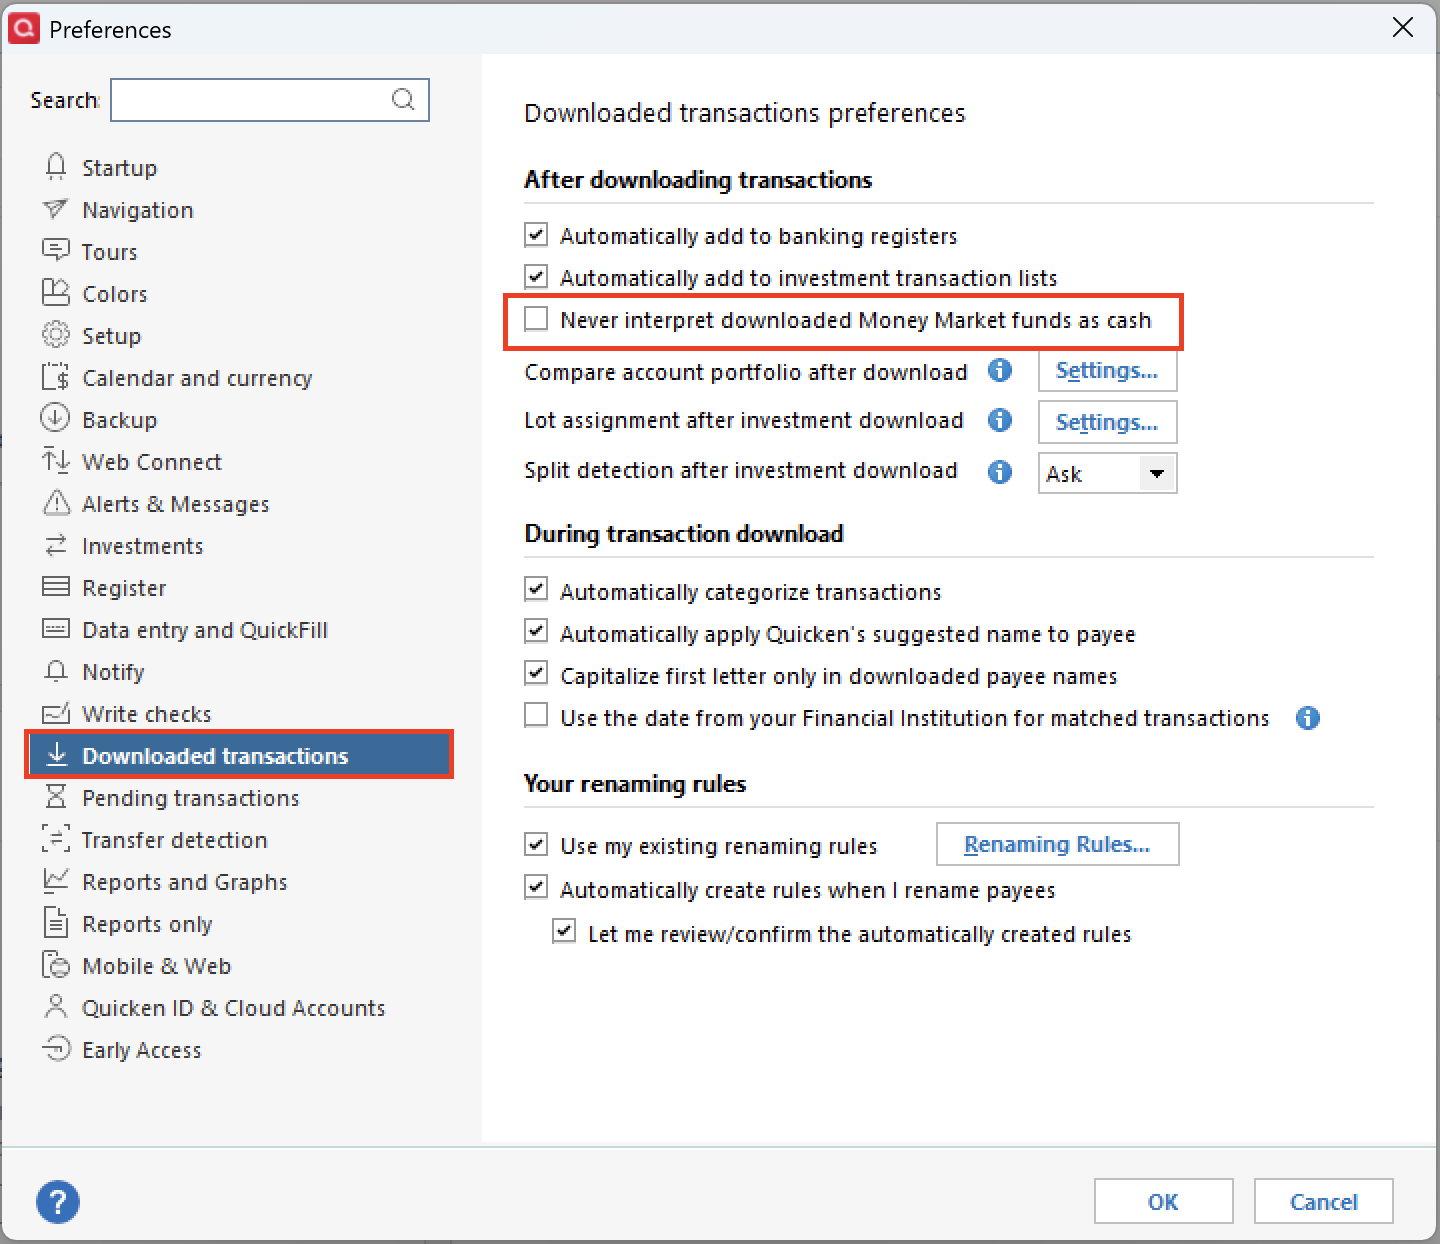
Task: Toggle Automatically apply Quicken's suggested name checkbox
Action: (x=536, y=632)
